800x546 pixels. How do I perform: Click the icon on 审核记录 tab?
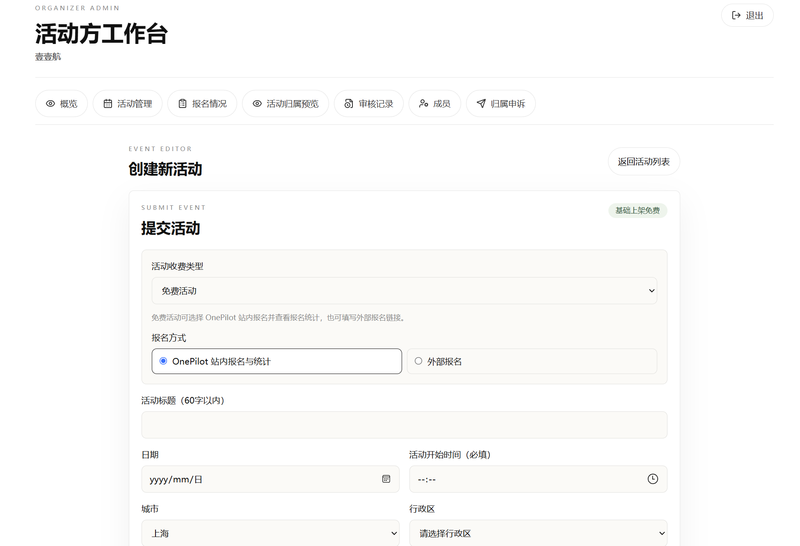point(348,104)
